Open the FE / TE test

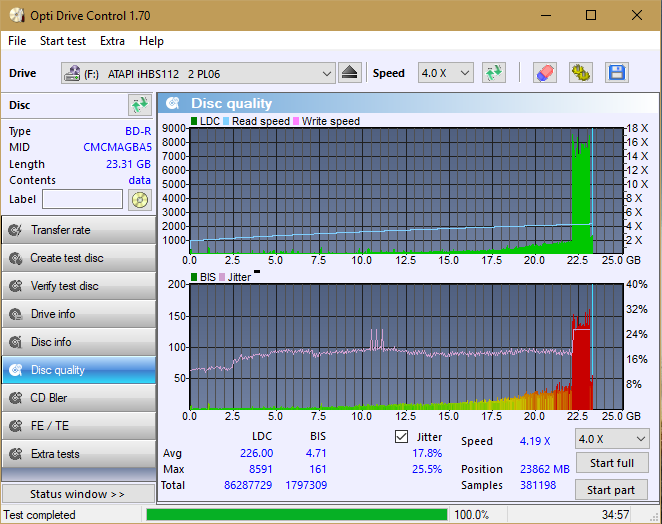(x=79, y=426)
